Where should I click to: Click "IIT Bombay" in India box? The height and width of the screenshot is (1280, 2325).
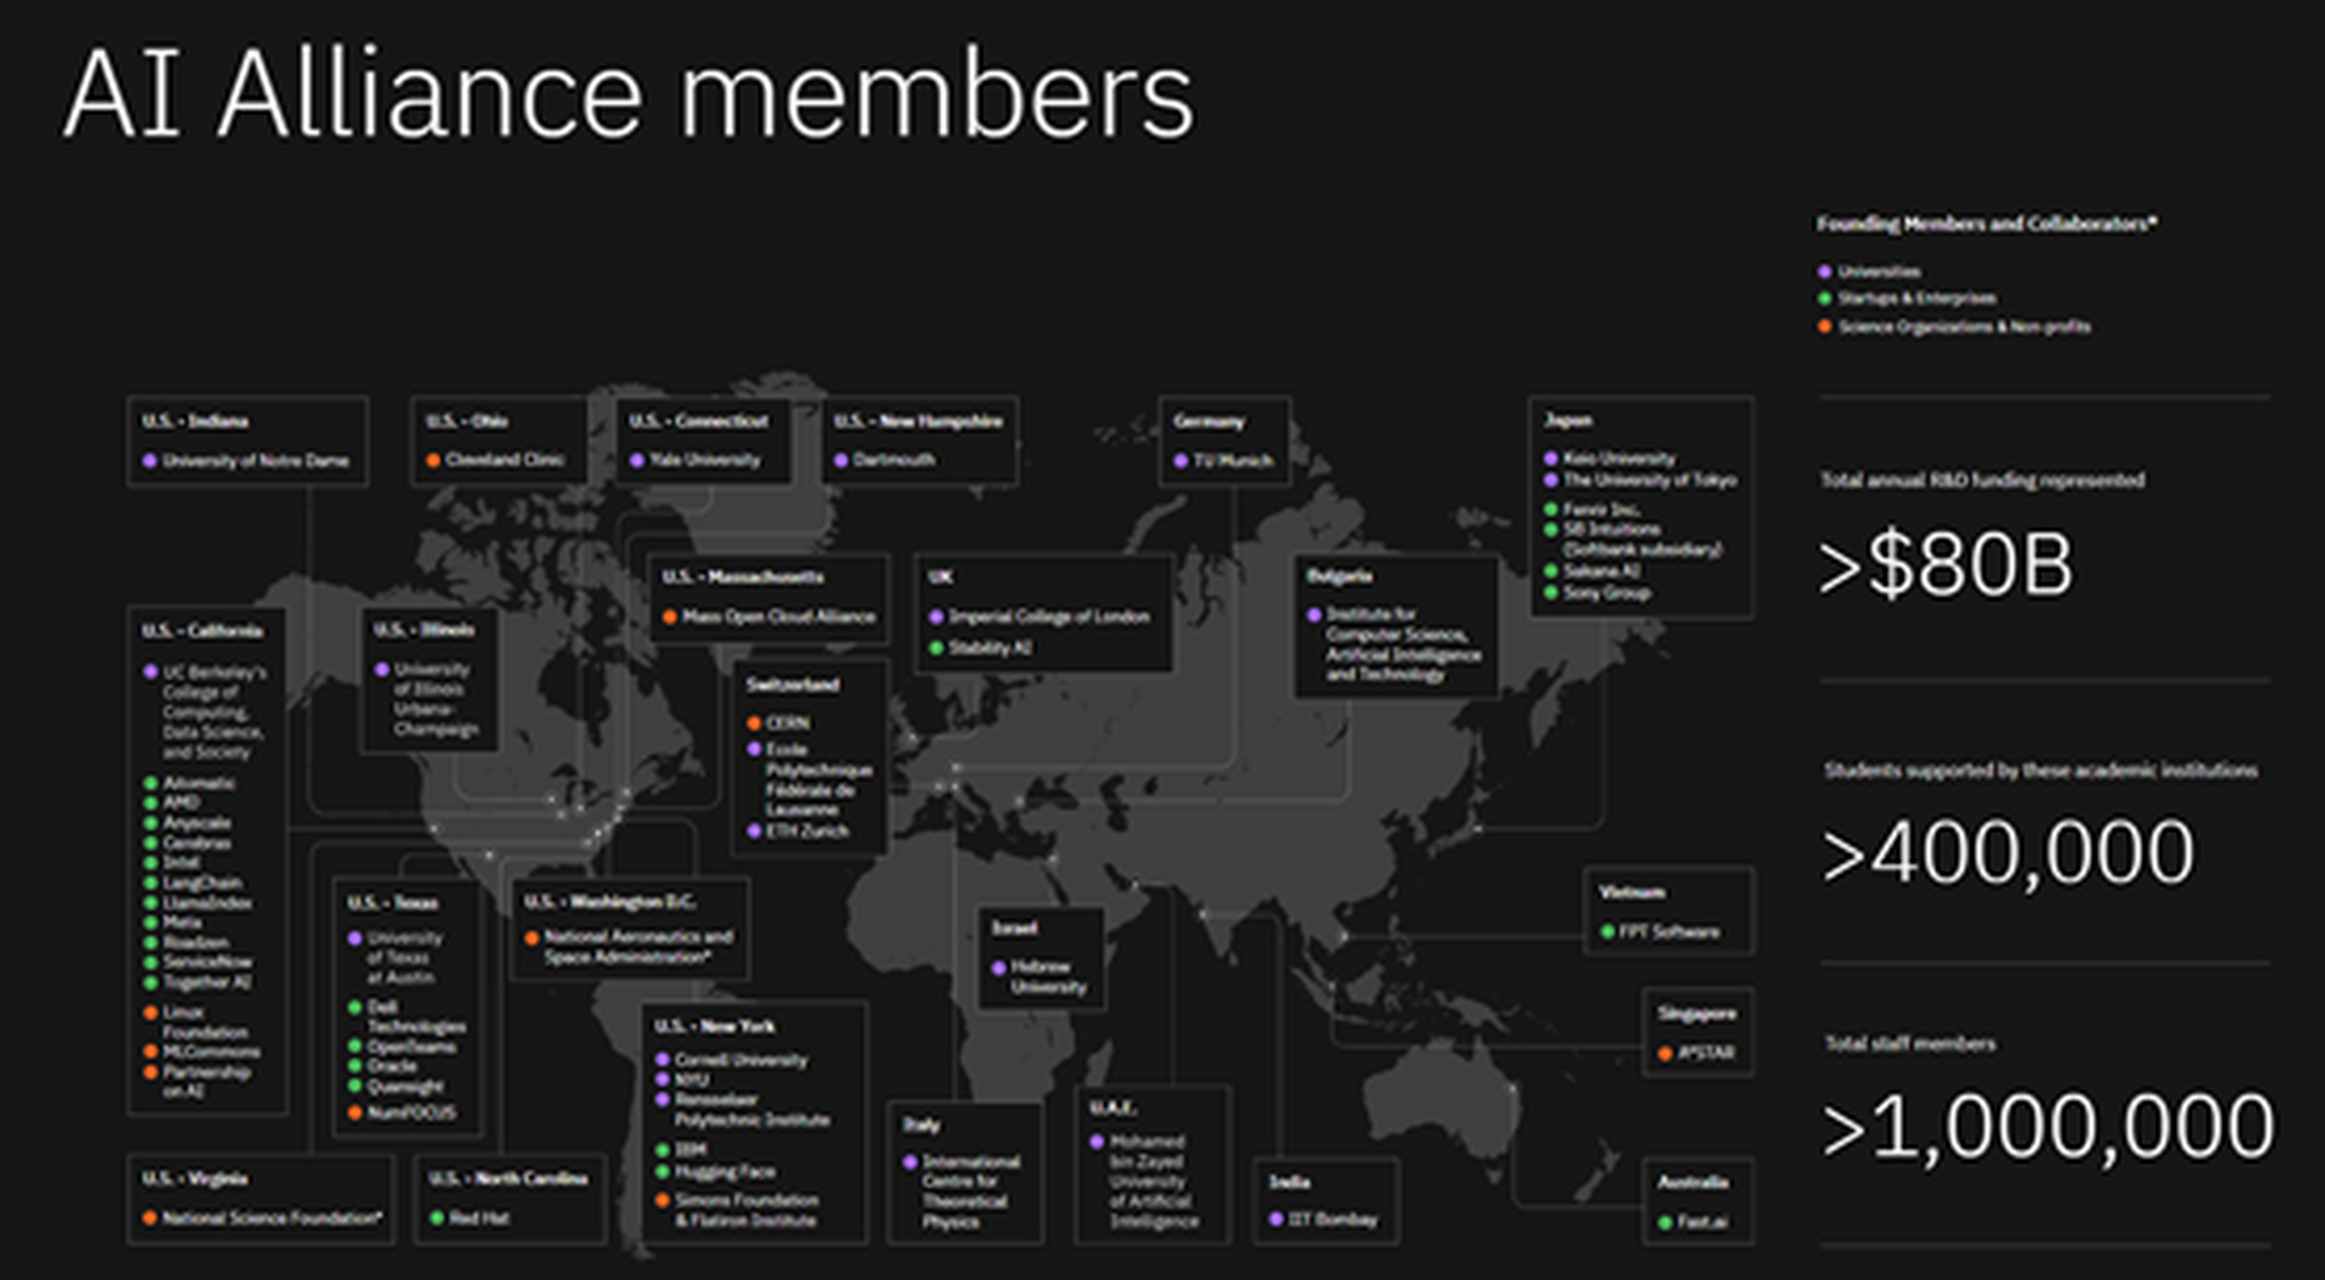(x=1333, y=1220)
